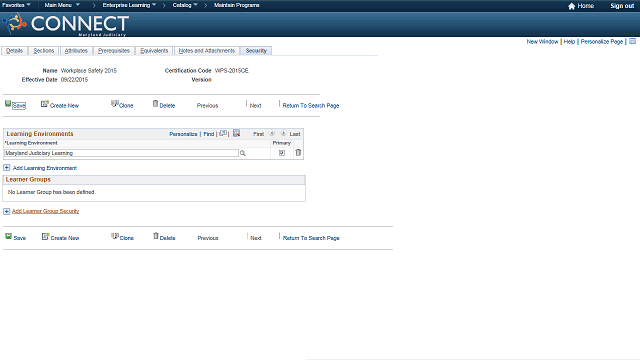Open the Notes and Attachments tab

[207, 51]
